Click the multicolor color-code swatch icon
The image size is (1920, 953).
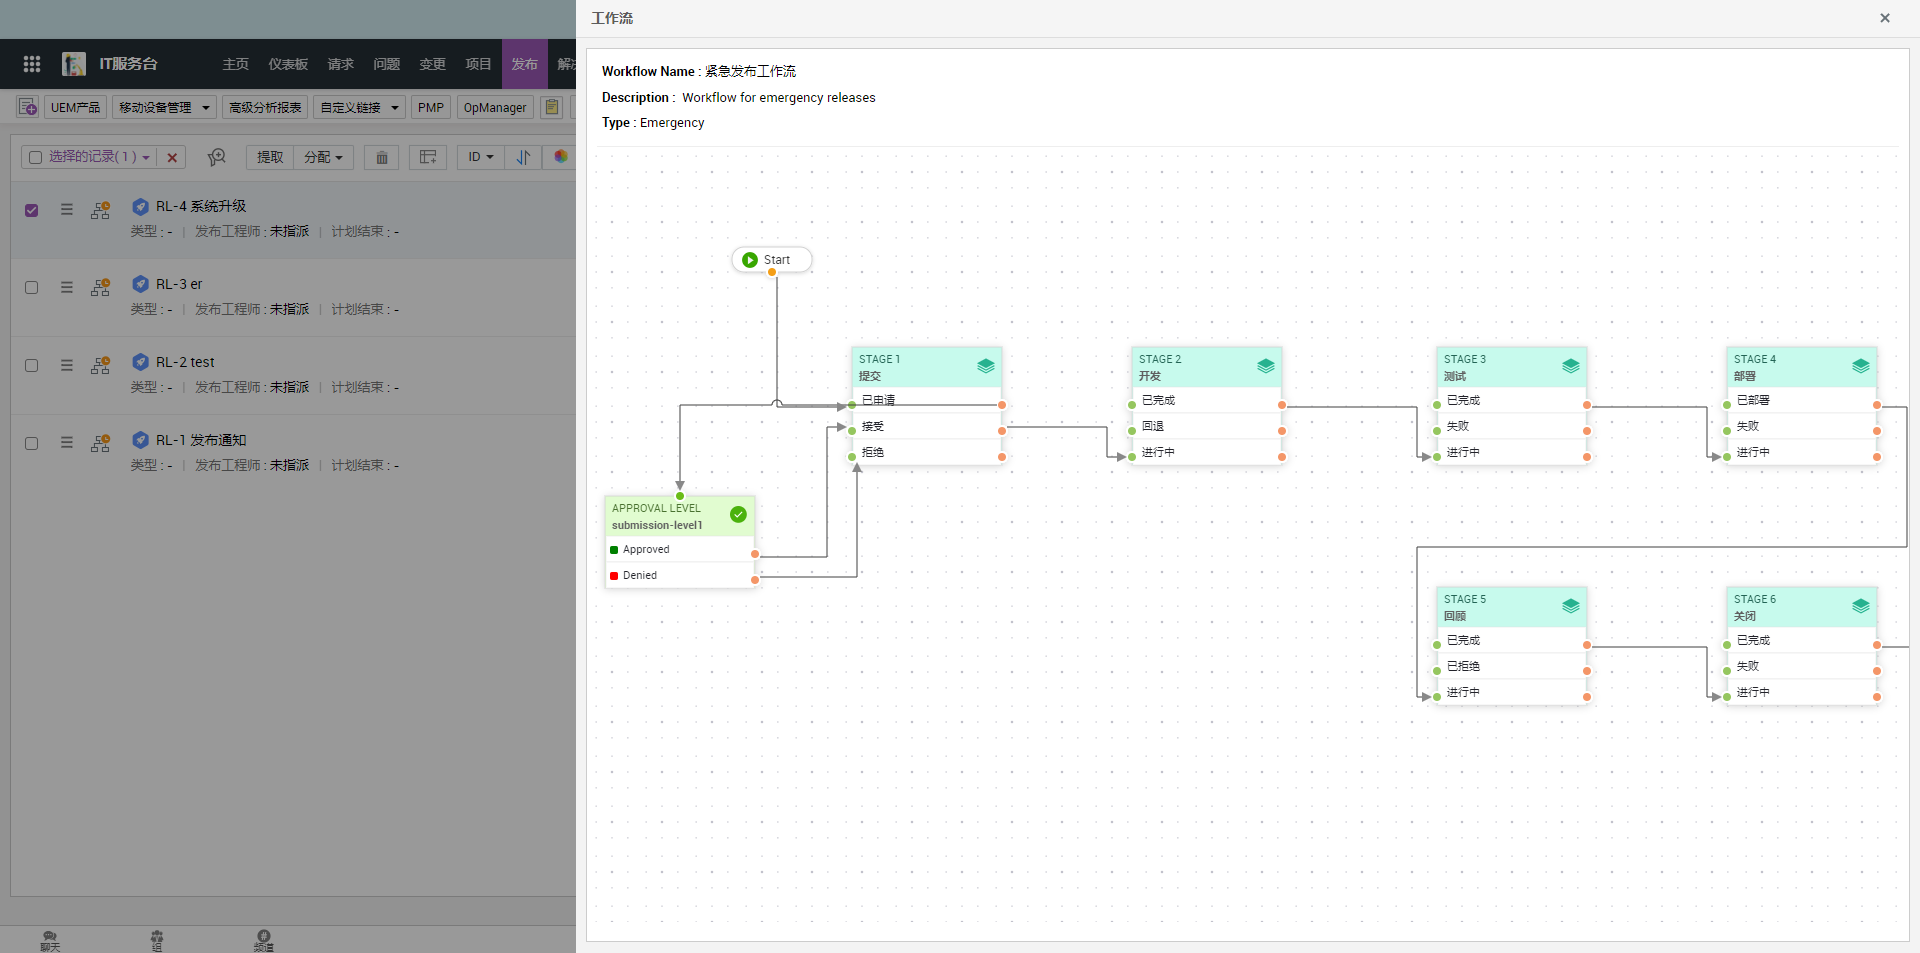click(x=560, y=157)
